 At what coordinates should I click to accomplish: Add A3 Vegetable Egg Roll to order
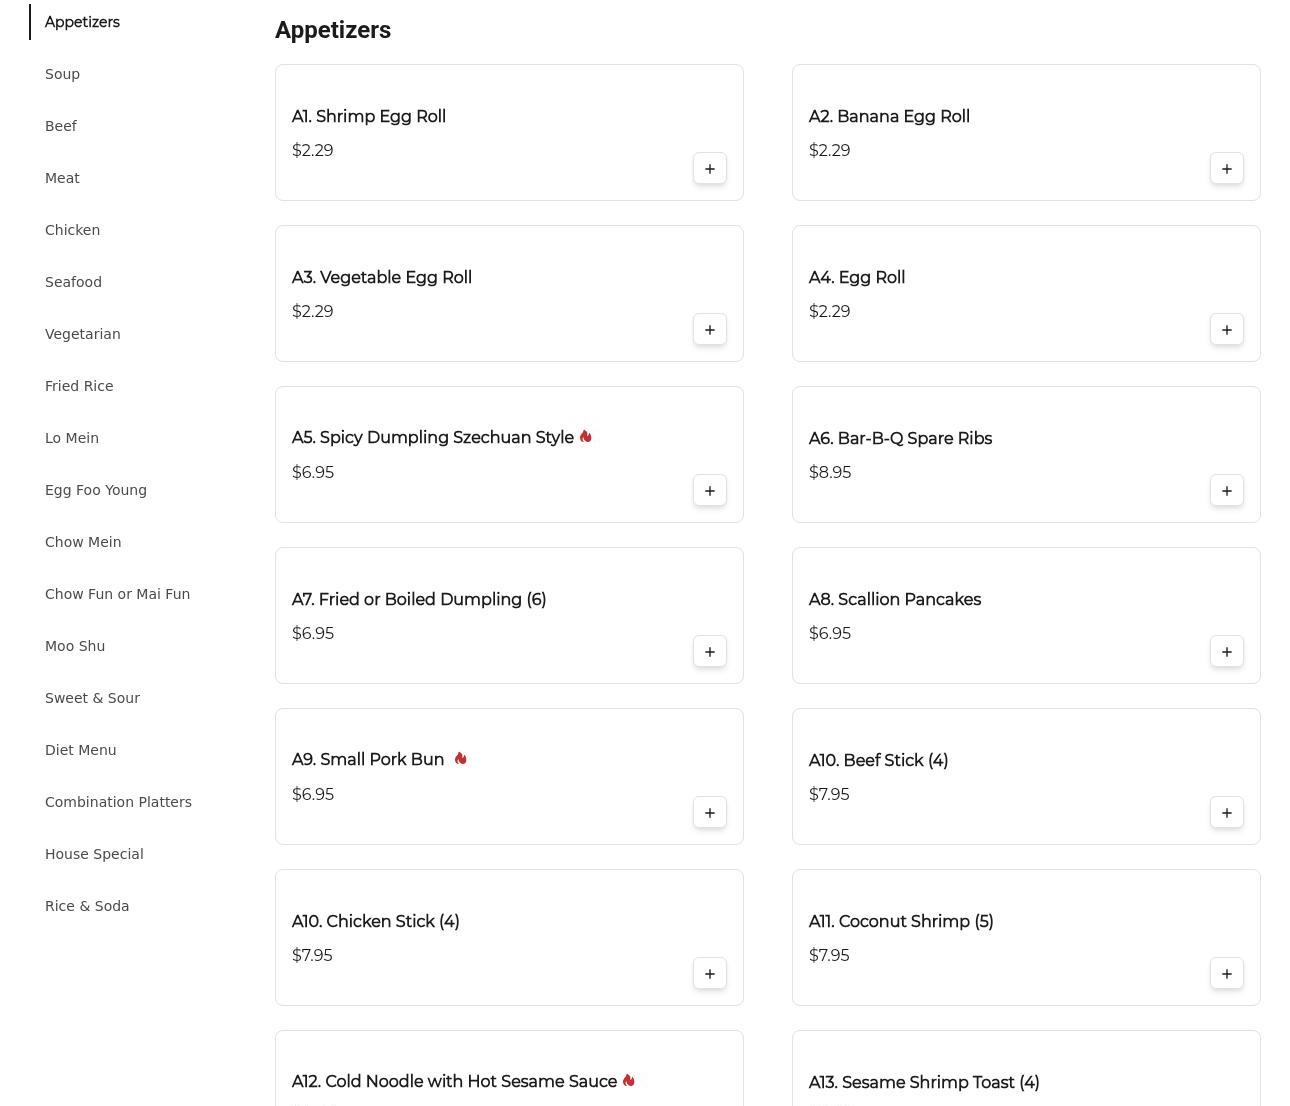(x=709, y=330)
